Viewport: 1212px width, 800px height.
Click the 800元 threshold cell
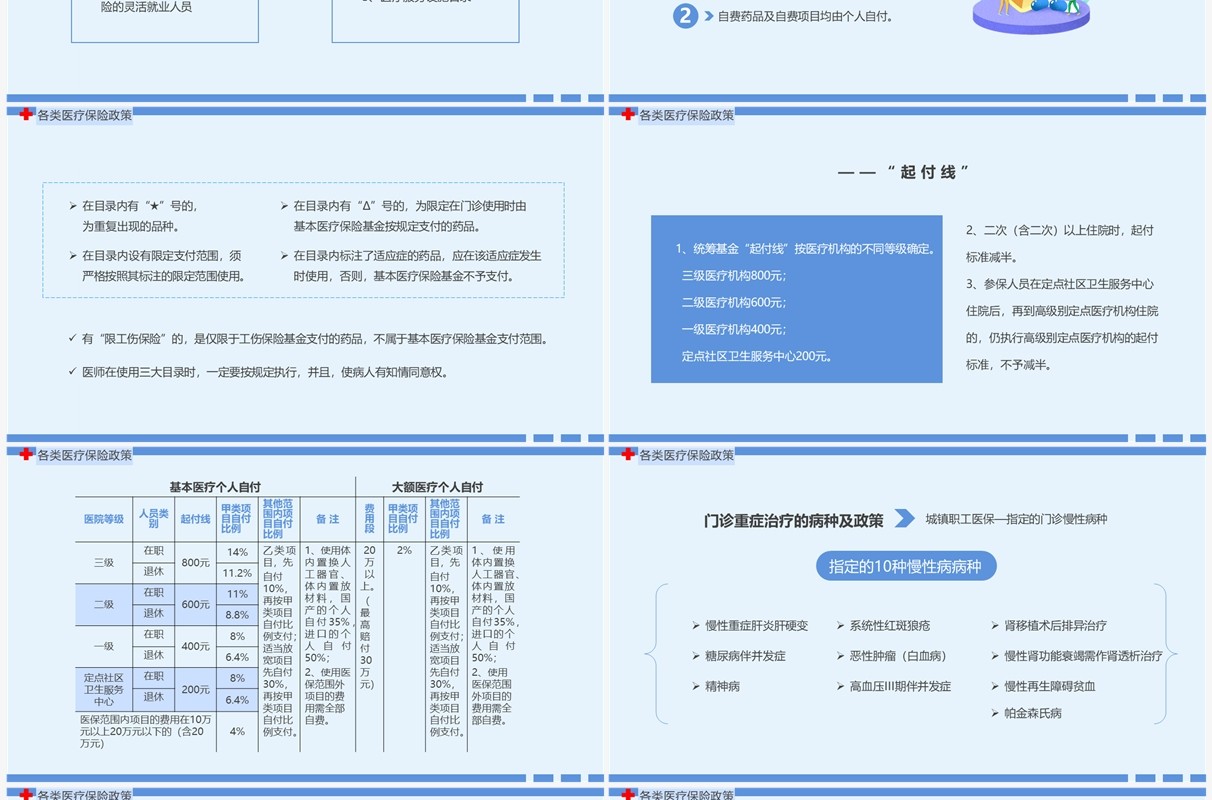(x=195, y=563)
